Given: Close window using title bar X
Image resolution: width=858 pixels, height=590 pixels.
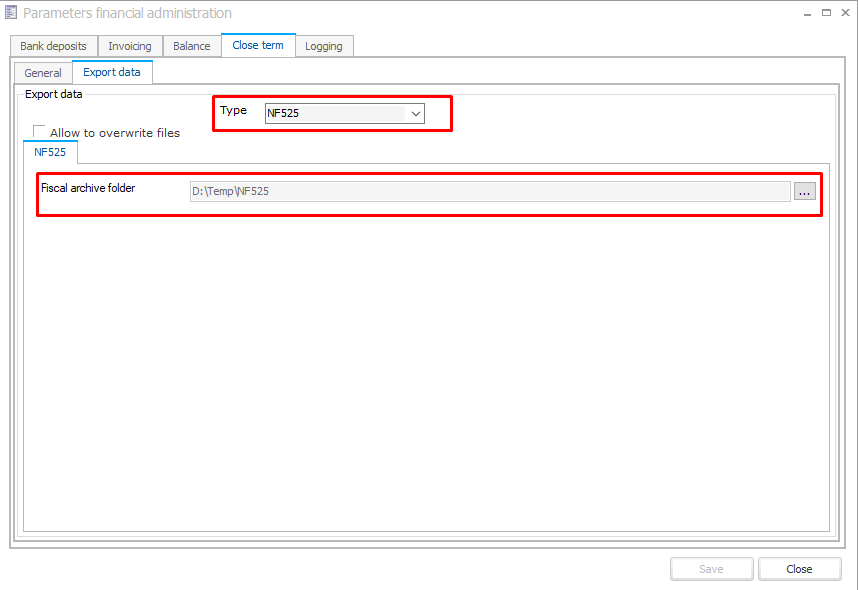Looking at the screenshot, I should [845, 13].
